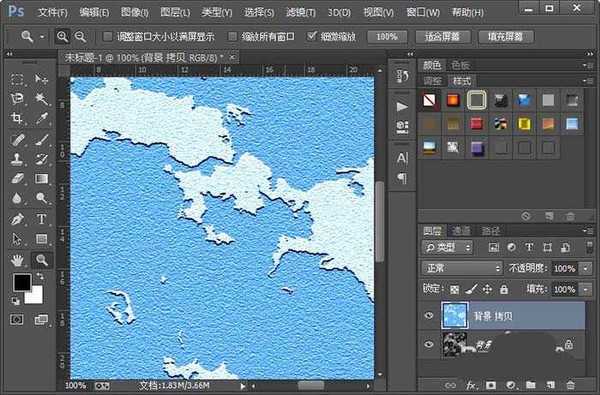The image size is (600, 395).
Task: Select the Horizontal Type tool
Action: [x=41, y=219]
